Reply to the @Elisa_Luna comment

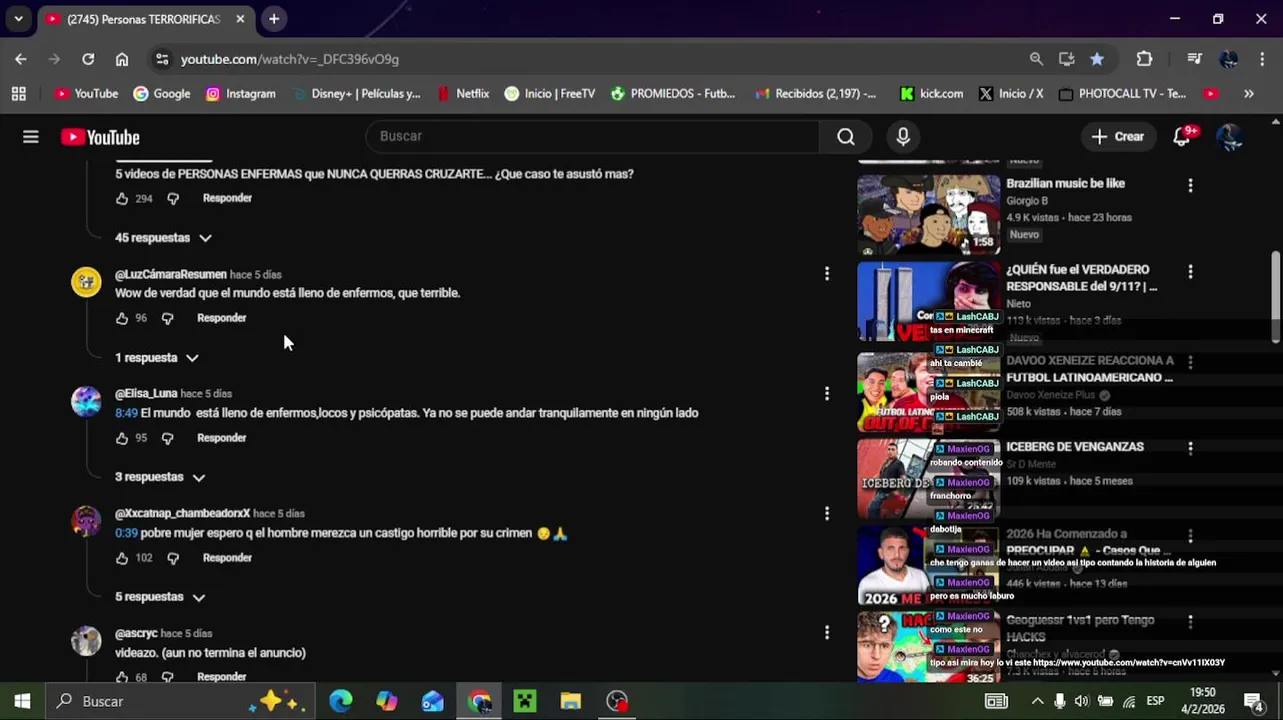[x=222, y=438]
